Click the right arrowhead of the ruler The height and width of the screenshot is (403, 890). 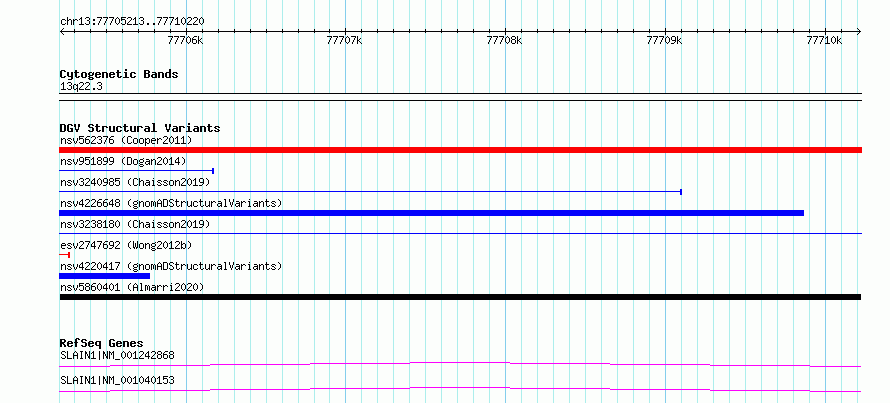pyautogui.click(x=859, y=31)
